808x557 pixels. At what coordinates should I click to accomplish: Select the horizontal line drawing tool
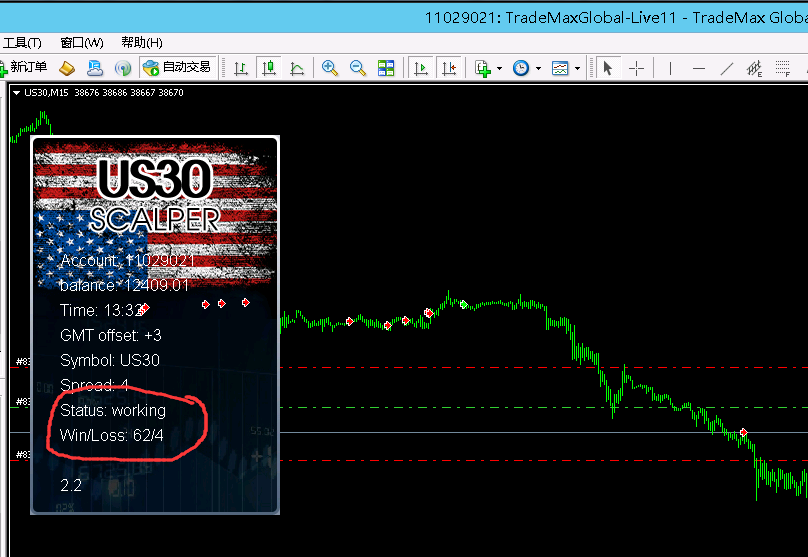coord(699,68)
